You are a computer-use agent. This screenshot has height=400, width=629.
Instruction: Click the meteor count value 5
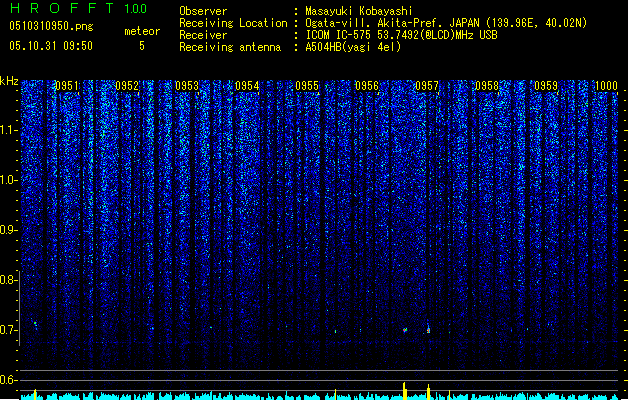point(142,46)
